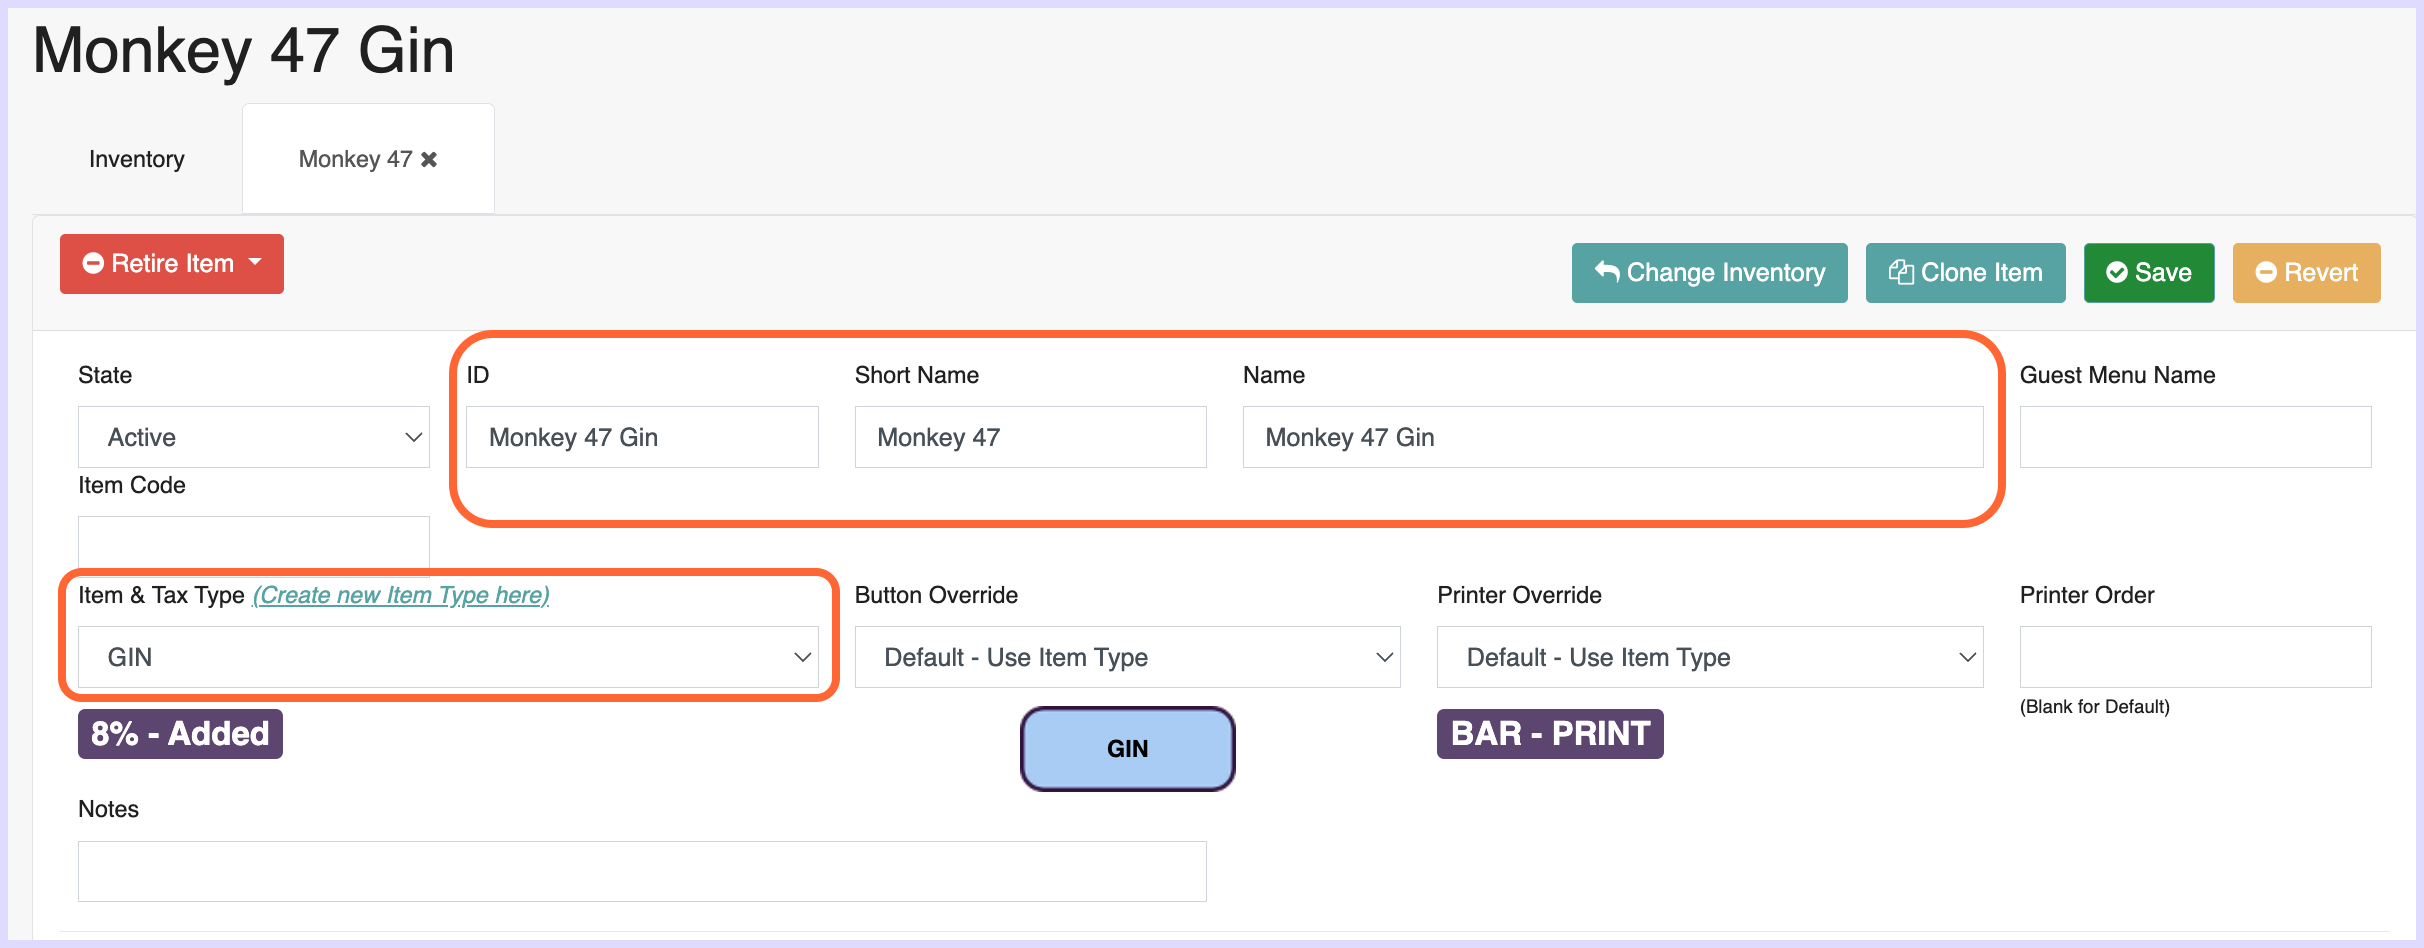Click the Notes text box
The height and width of the screenshot is (948, 2424).
point(642,871)
